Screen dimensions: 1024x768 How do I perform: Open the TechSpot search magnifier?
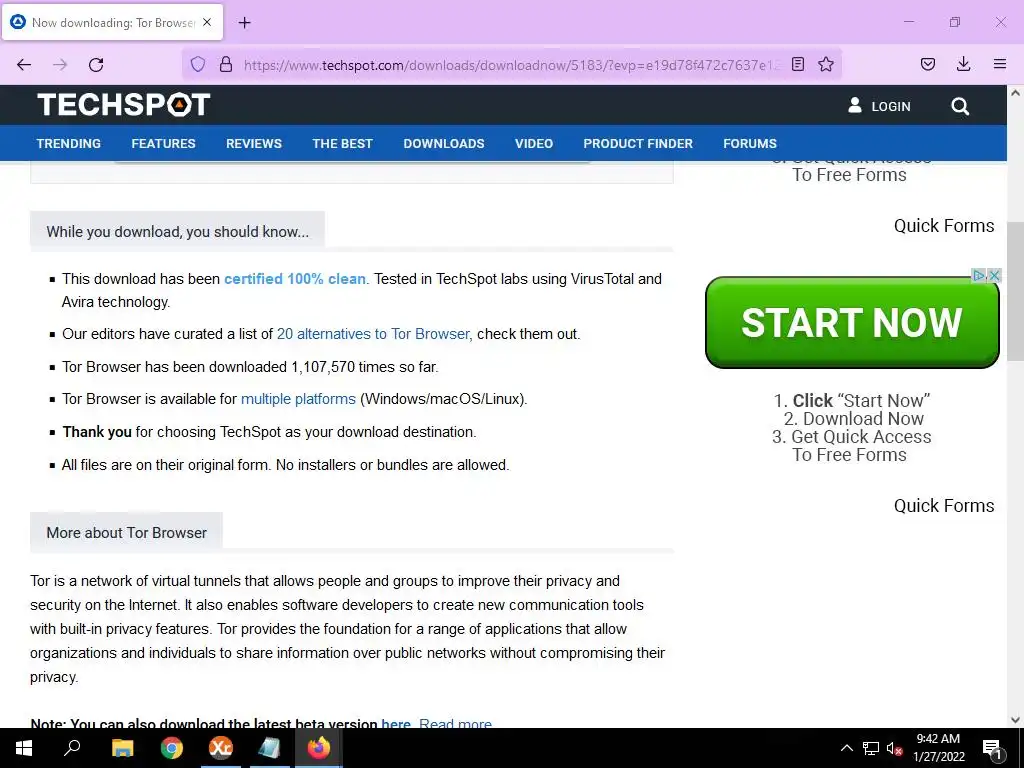960,106
